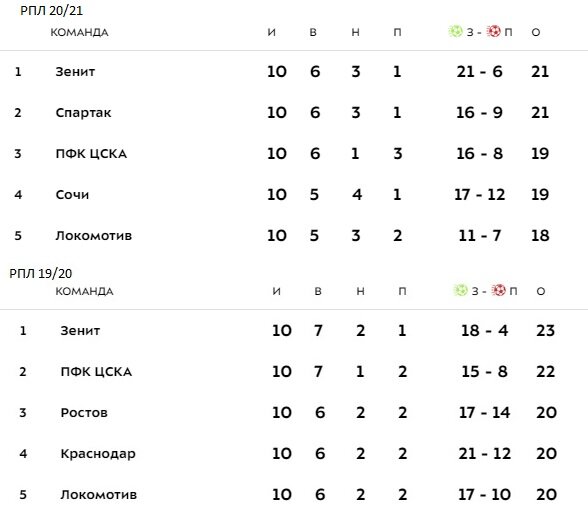Open Спартак team row
The width and height of the screenshot is (588, 516).
pyautogui.click(x=83, y=113)
